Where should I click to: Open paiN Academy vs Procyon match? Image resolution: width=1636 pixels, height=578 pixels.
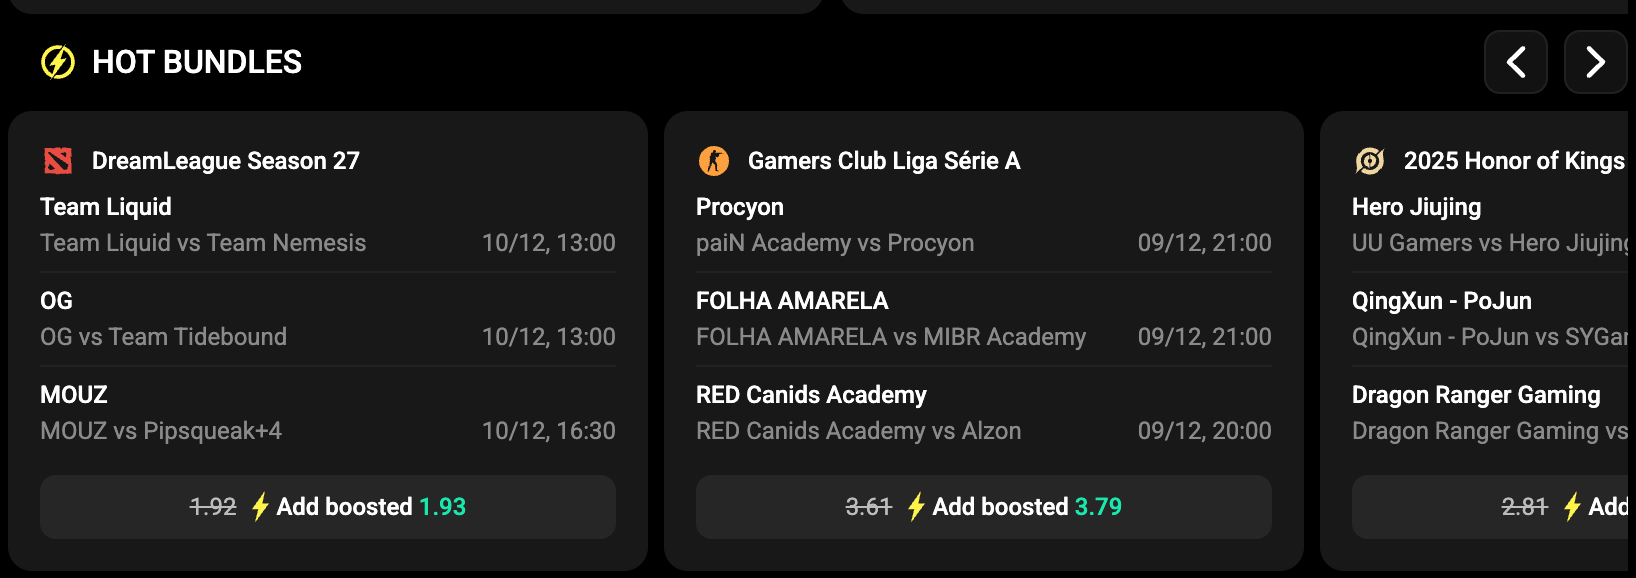coord(835,243)
